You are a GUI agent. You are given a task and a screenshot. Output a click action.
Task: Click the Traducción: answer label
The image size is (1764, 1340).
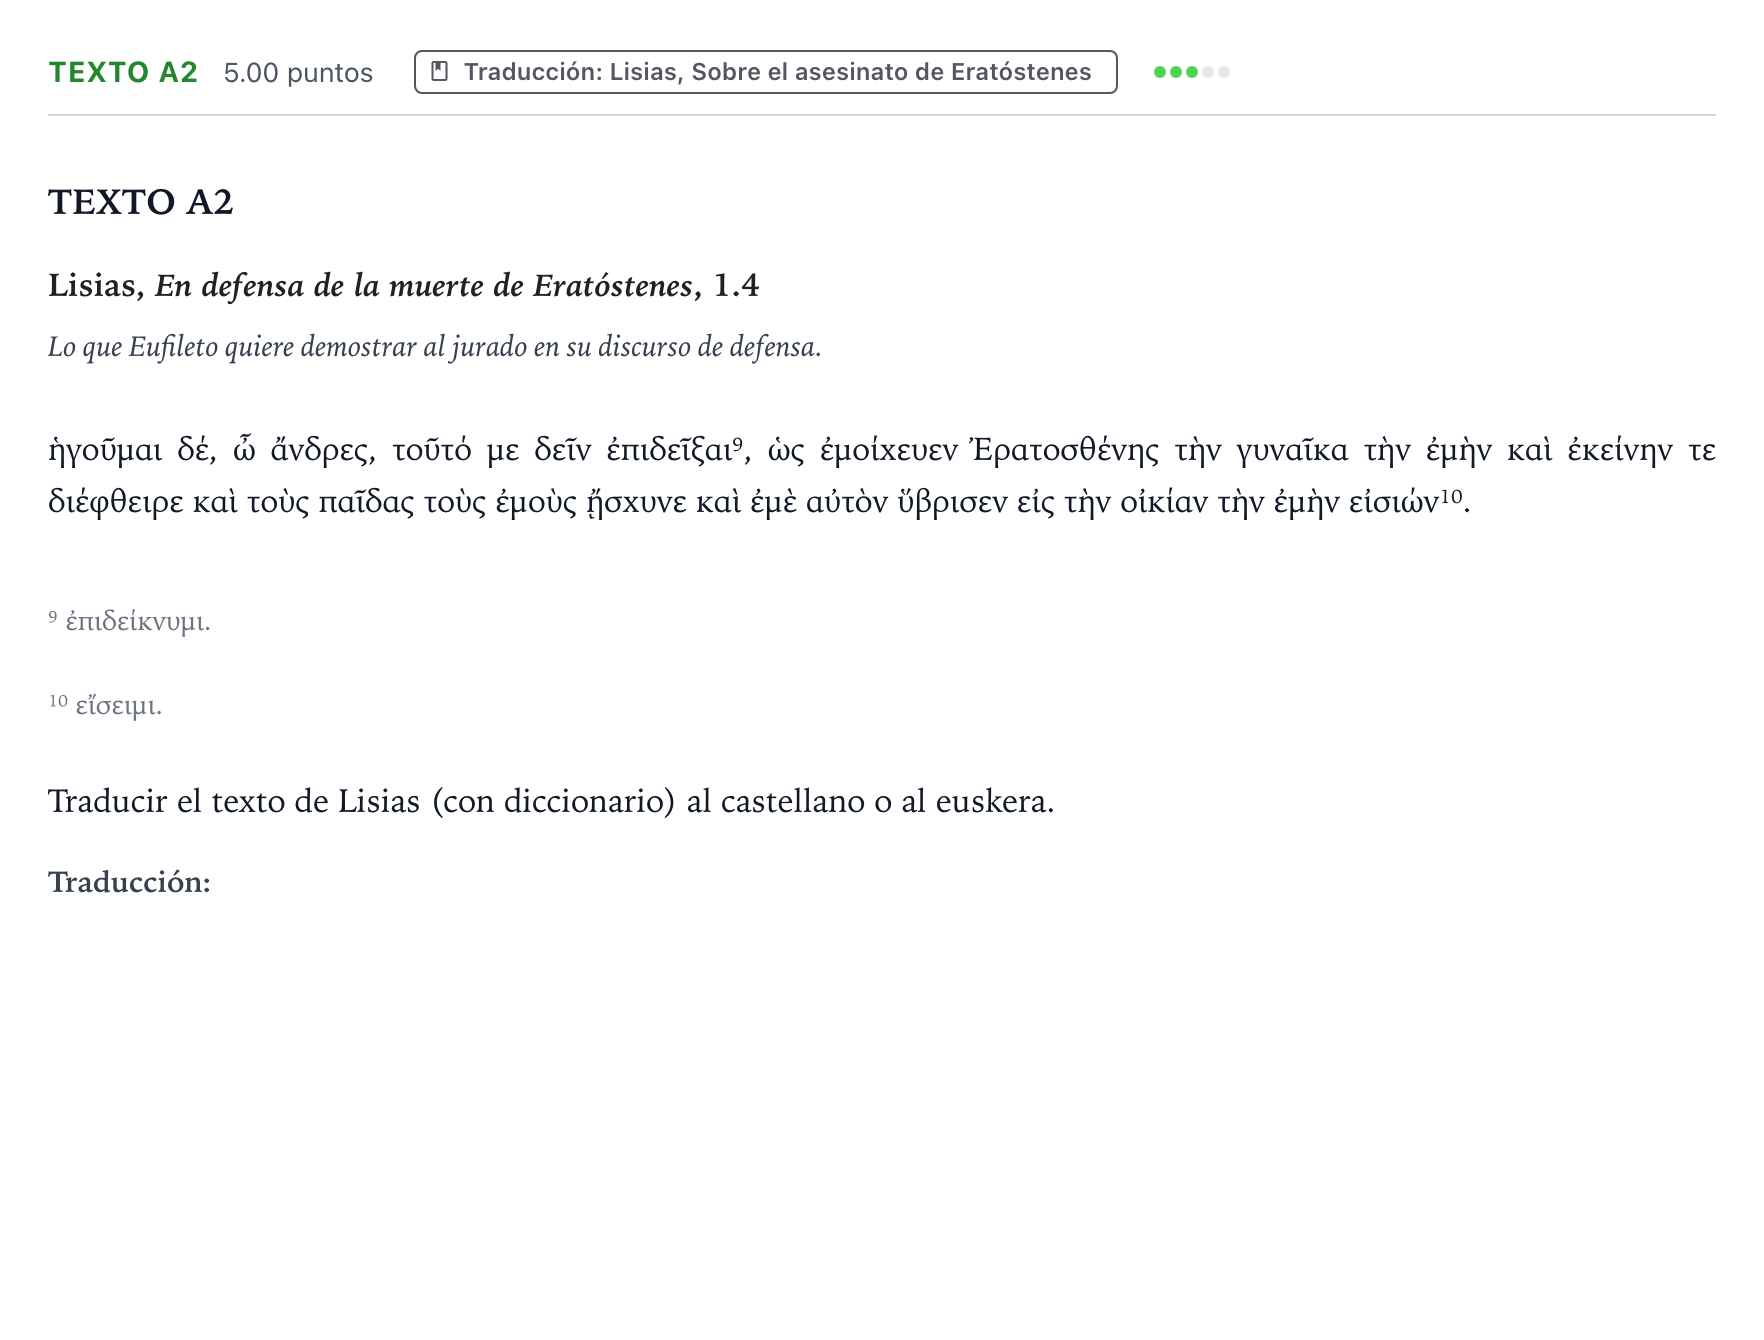[x=130, y=882]
